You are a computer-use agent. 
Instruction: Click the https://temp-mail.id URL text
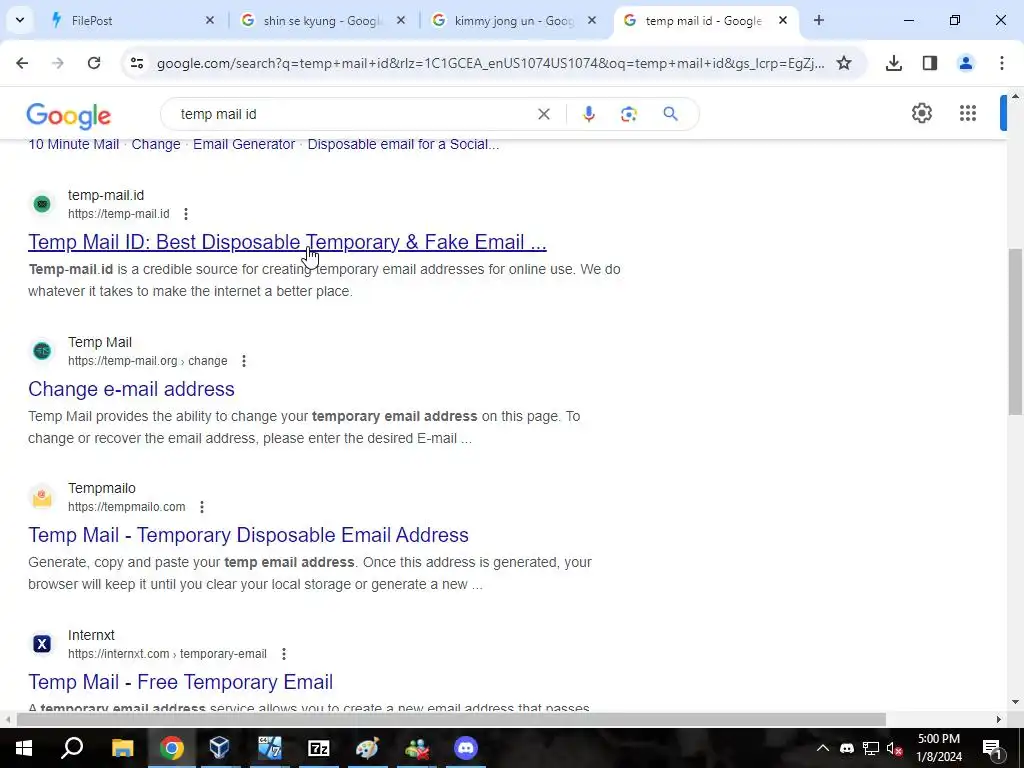119,214
